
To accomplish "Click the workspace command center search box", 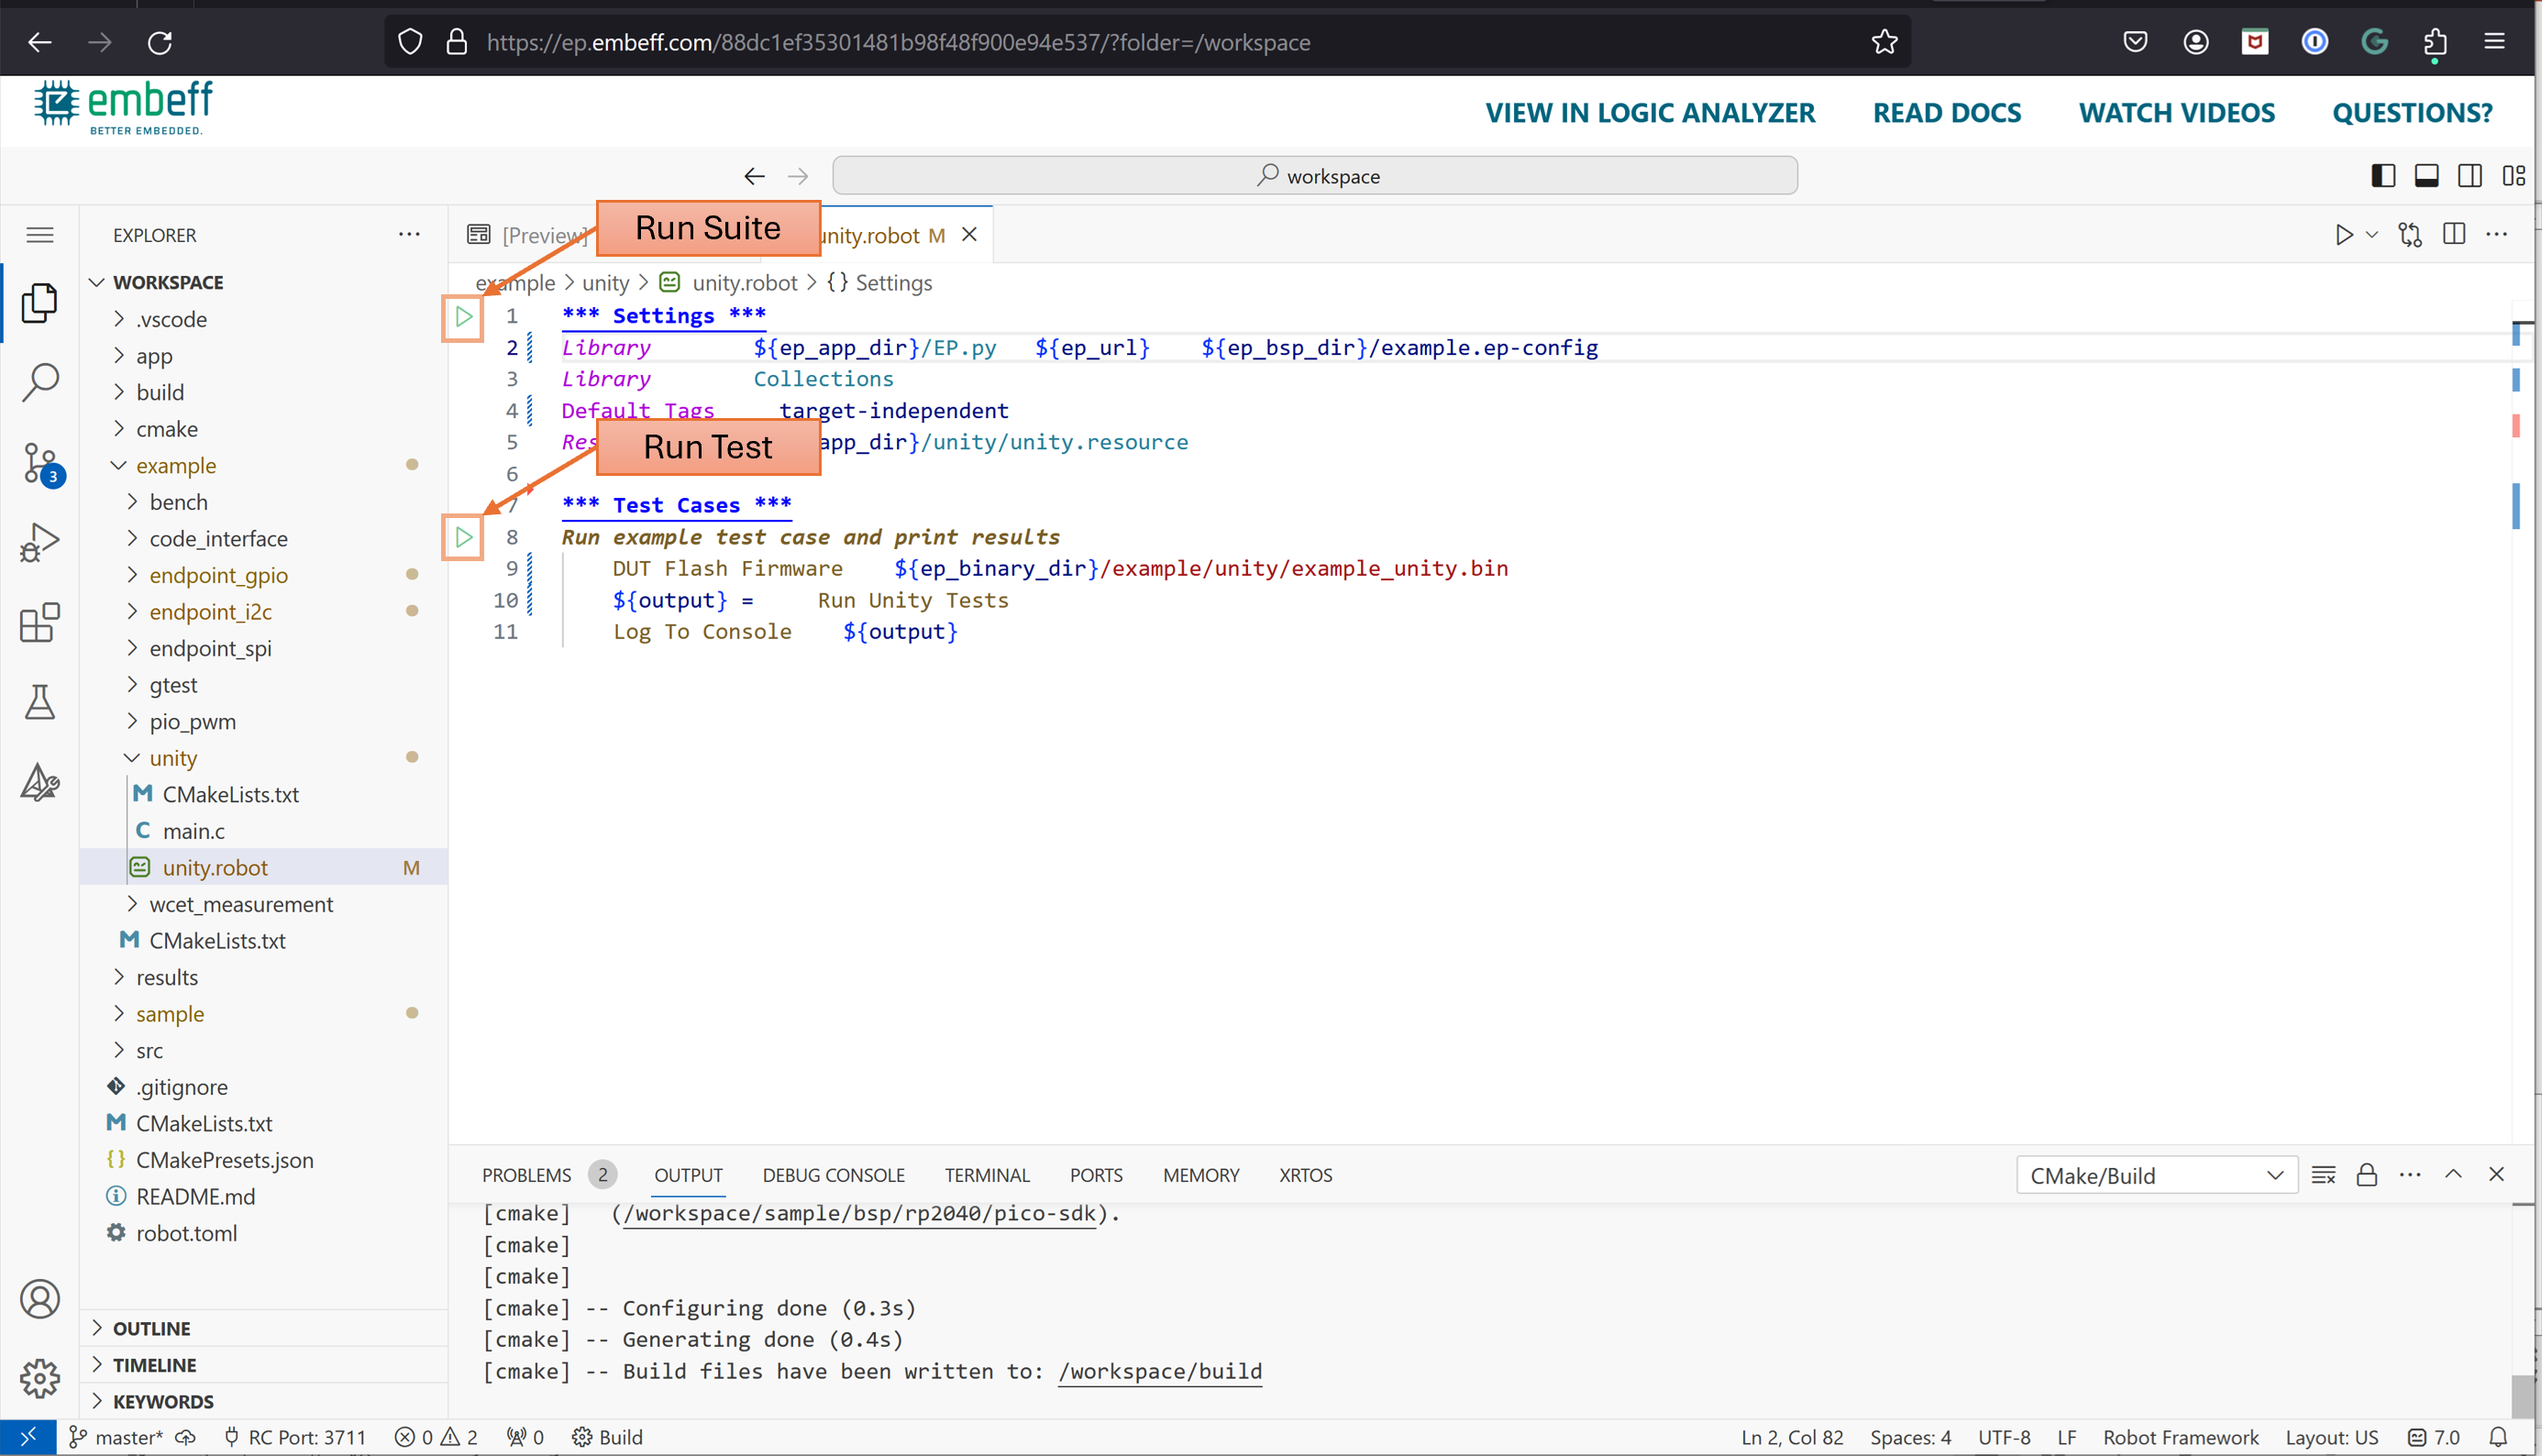I will 1315,176.
